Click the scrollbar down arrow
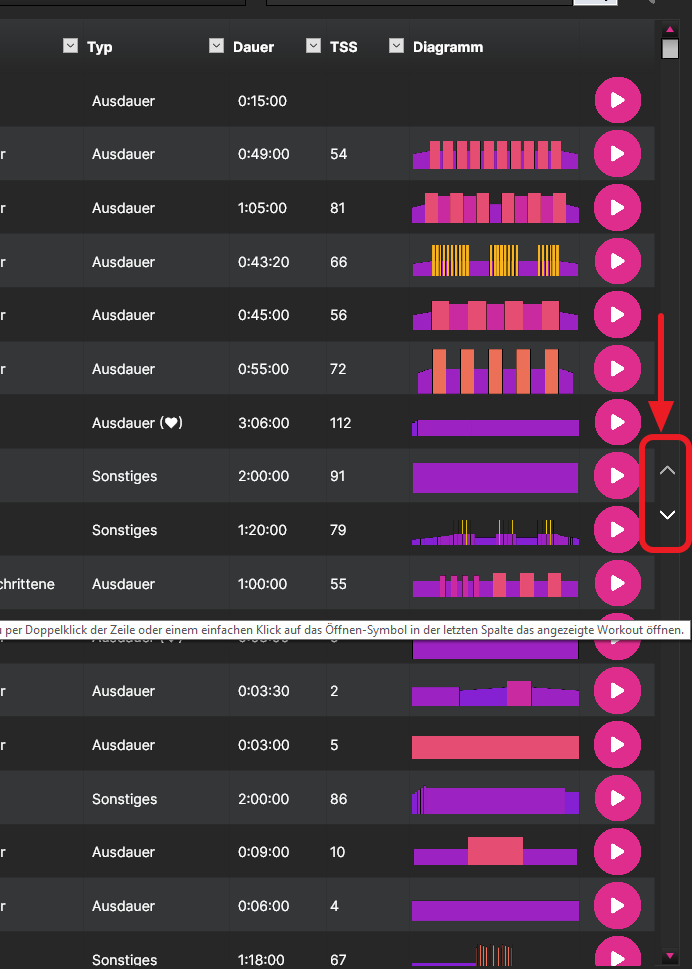 point(670,956)
